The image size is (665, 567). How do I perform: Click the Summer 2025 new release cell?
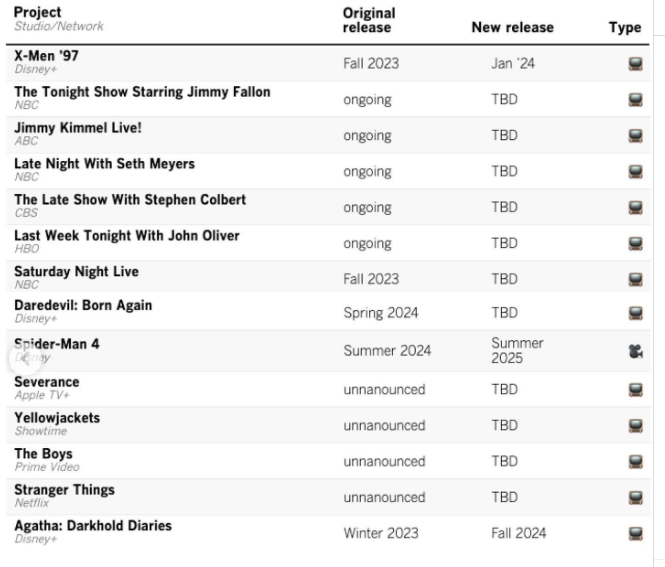click(517, 350)
